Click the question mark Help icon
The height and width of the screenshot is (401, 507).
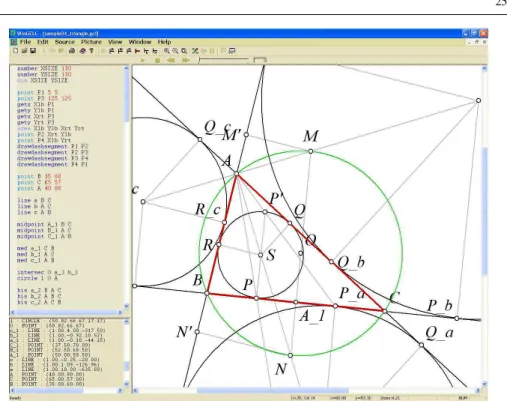tap(91, 51)
